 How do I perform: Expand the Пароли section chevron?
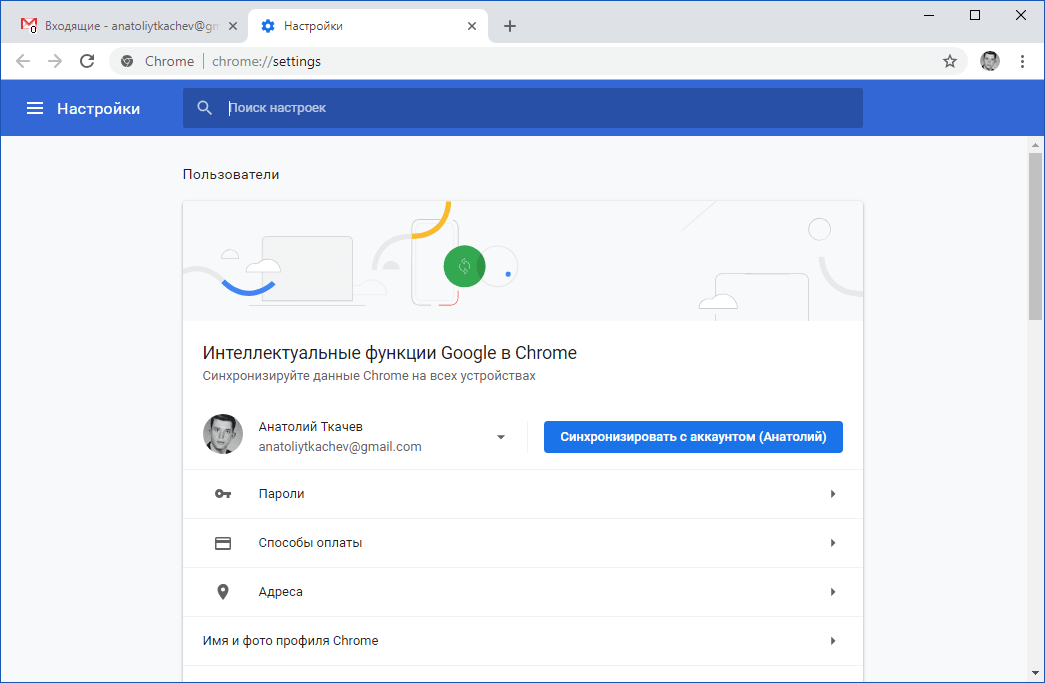click(833, 493)
